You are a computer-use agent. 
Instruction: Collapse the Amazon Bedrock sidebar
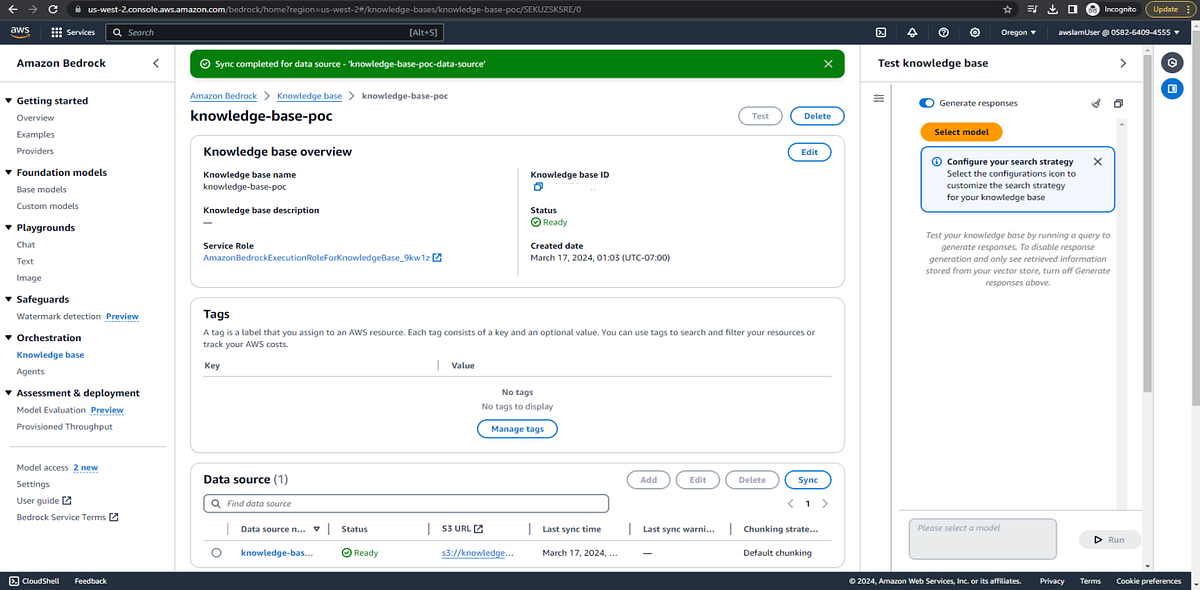tap(155, 63)
